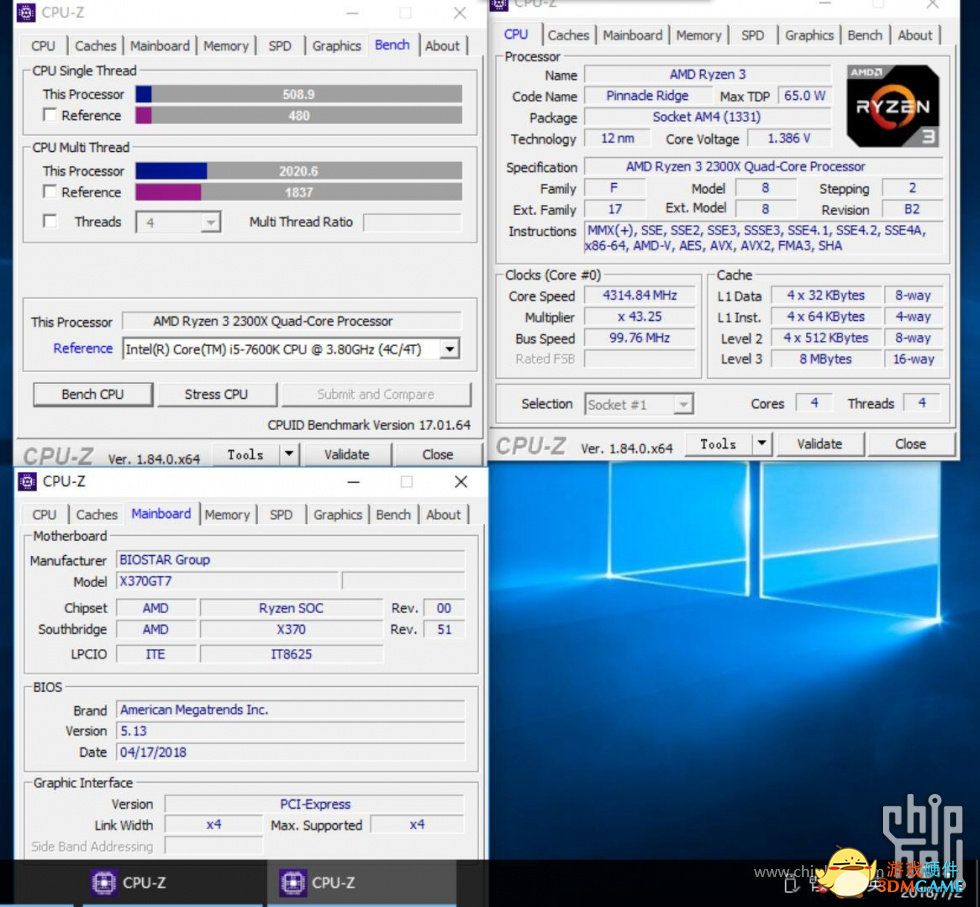The image size is (980, 907).
Task: Click the Level 3 cache 8 MBytes value
Action: coord(826,359)
